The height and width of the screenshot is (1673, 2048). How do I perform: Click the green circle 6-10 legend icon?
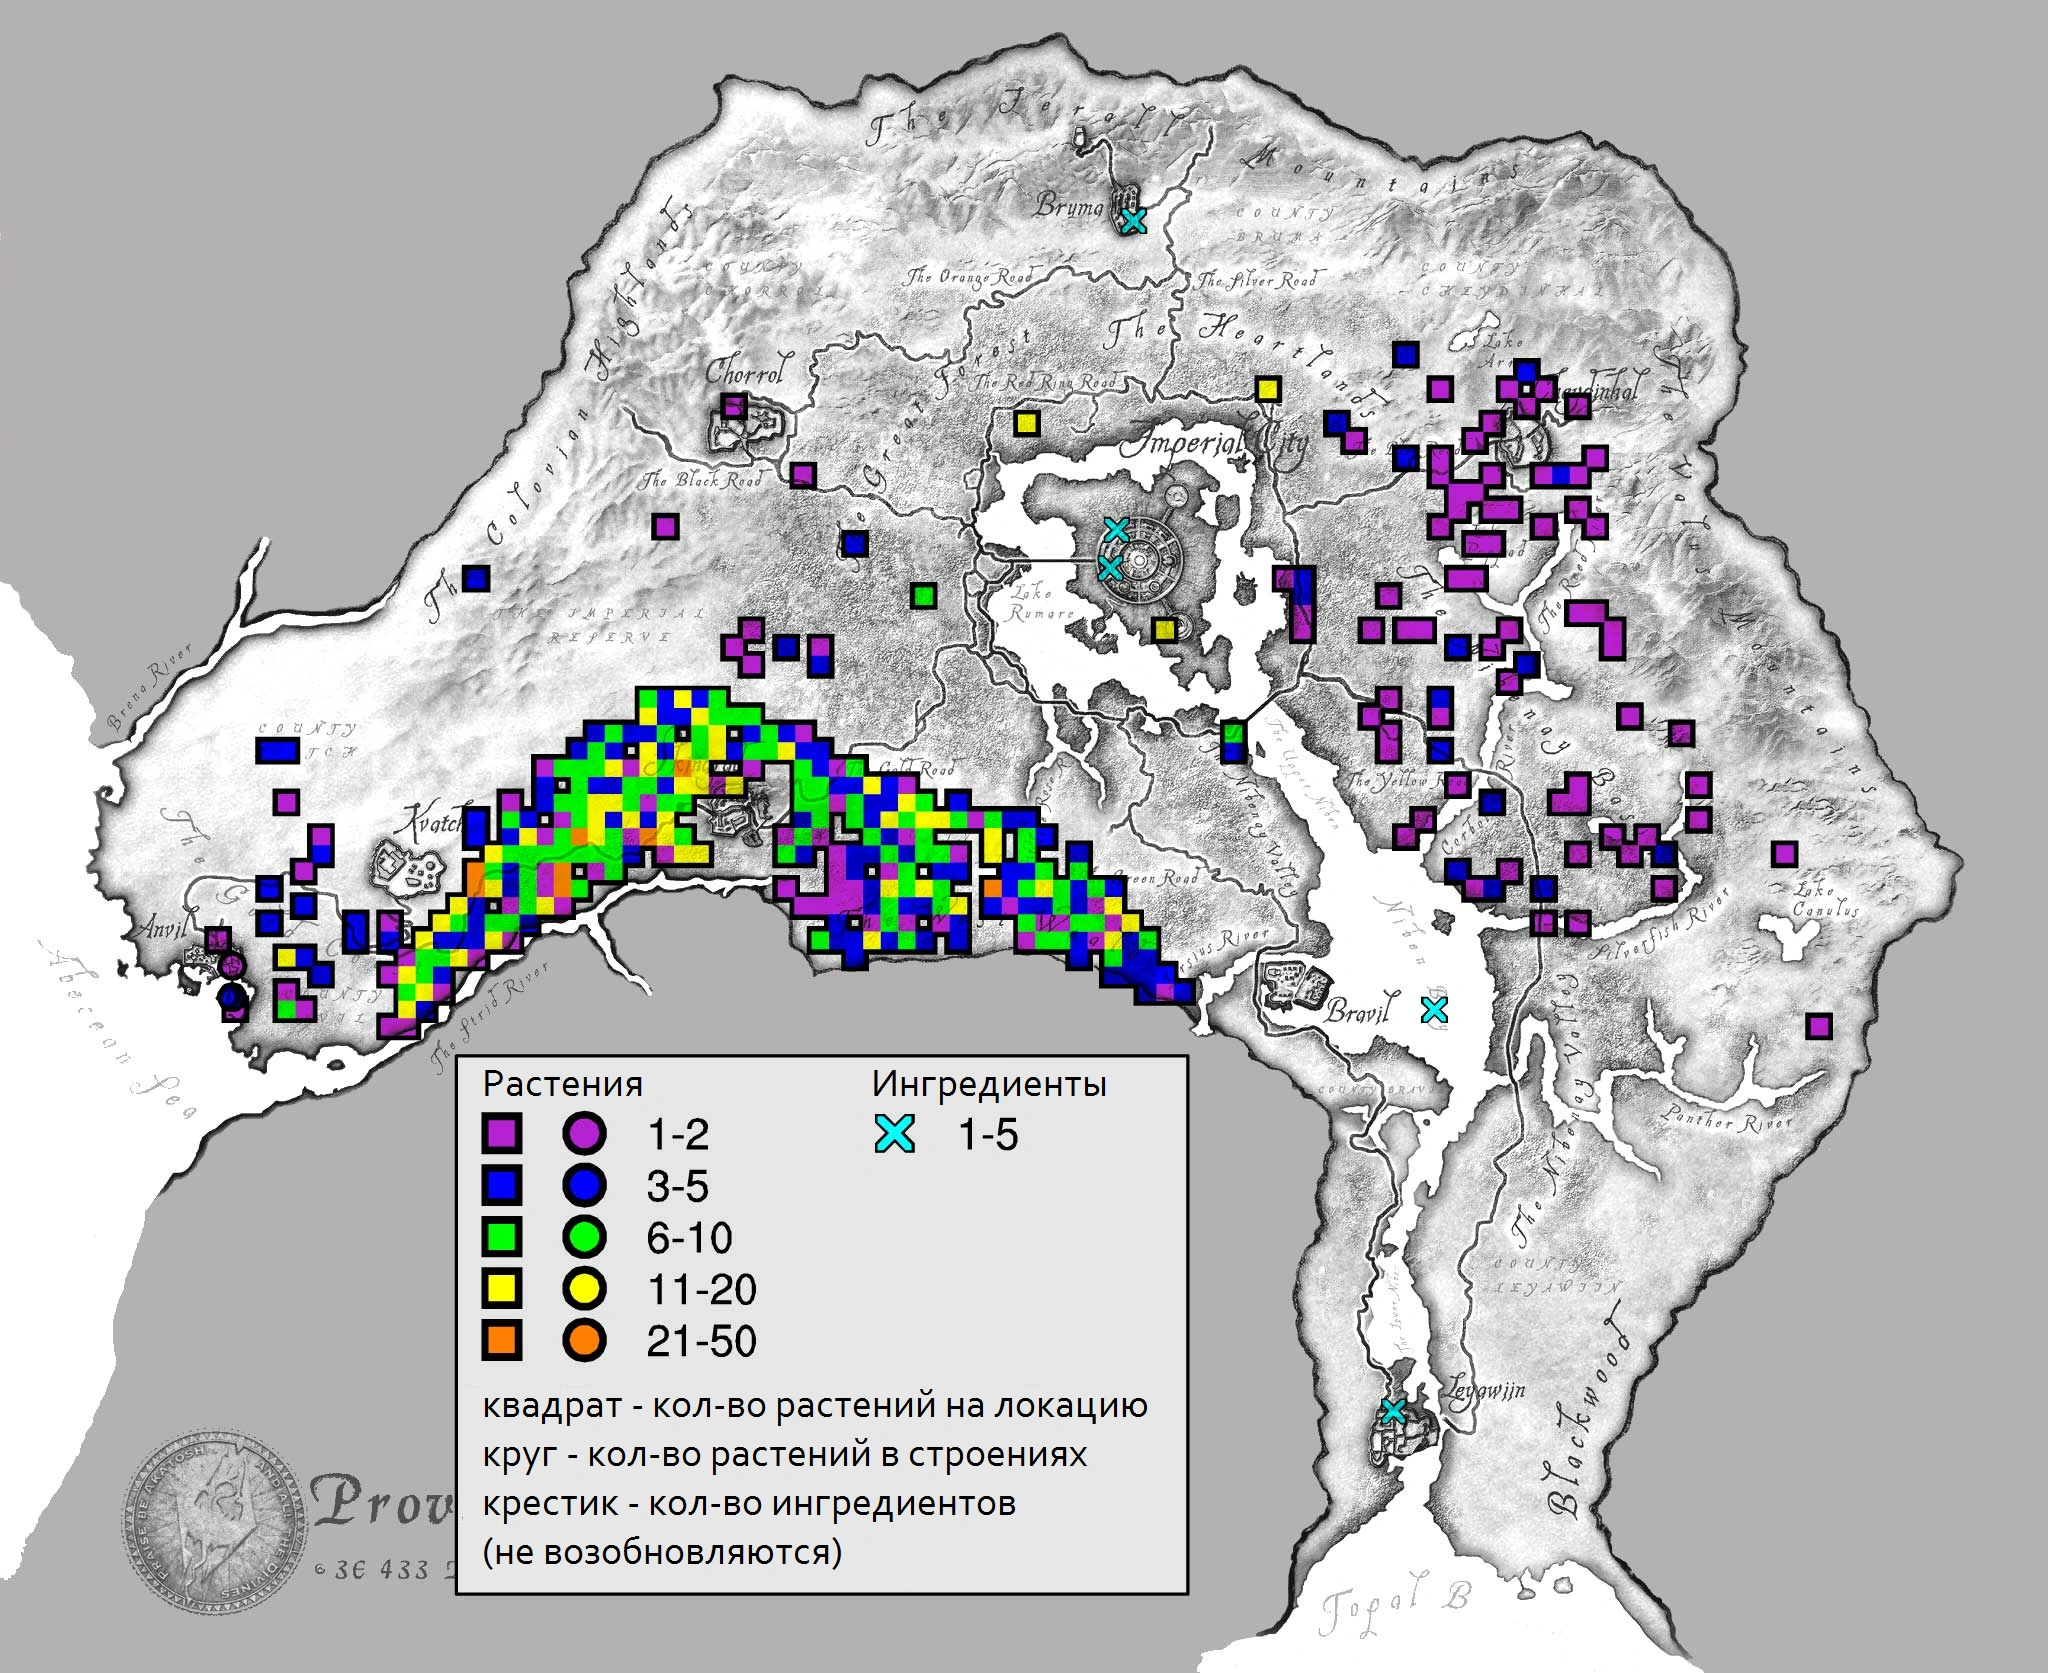point(585,1237)
